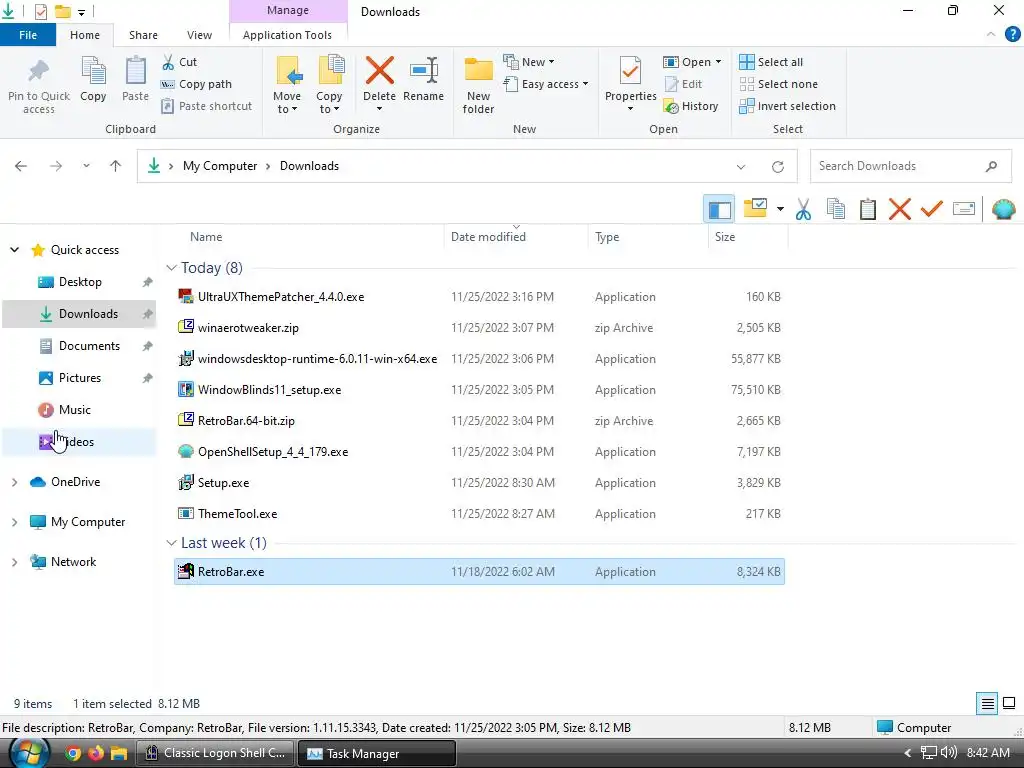Switch to the Share ribbon tab
The width and height of the screenshot is (1024, 768).
click(x=143, y=35)
